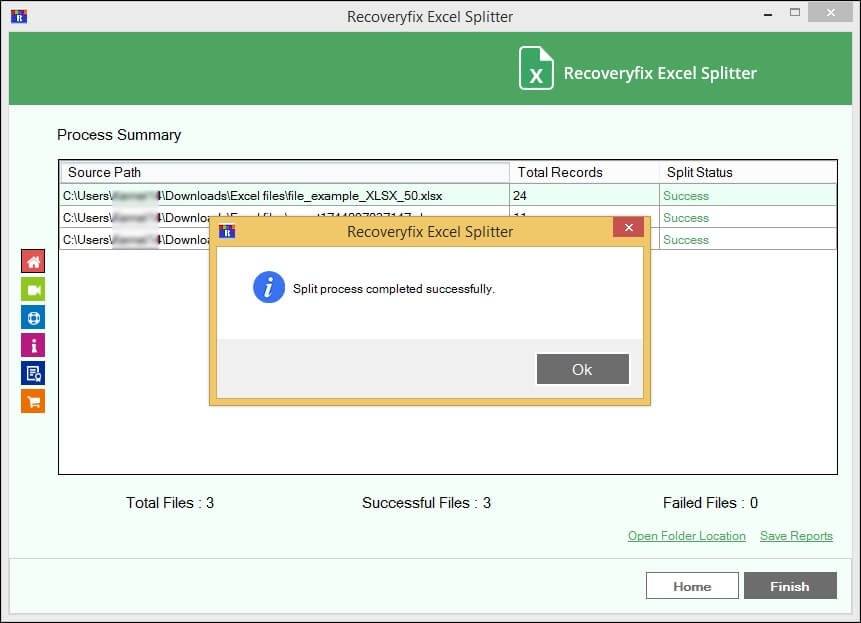Click the Save Reports link

coord(796,536)
